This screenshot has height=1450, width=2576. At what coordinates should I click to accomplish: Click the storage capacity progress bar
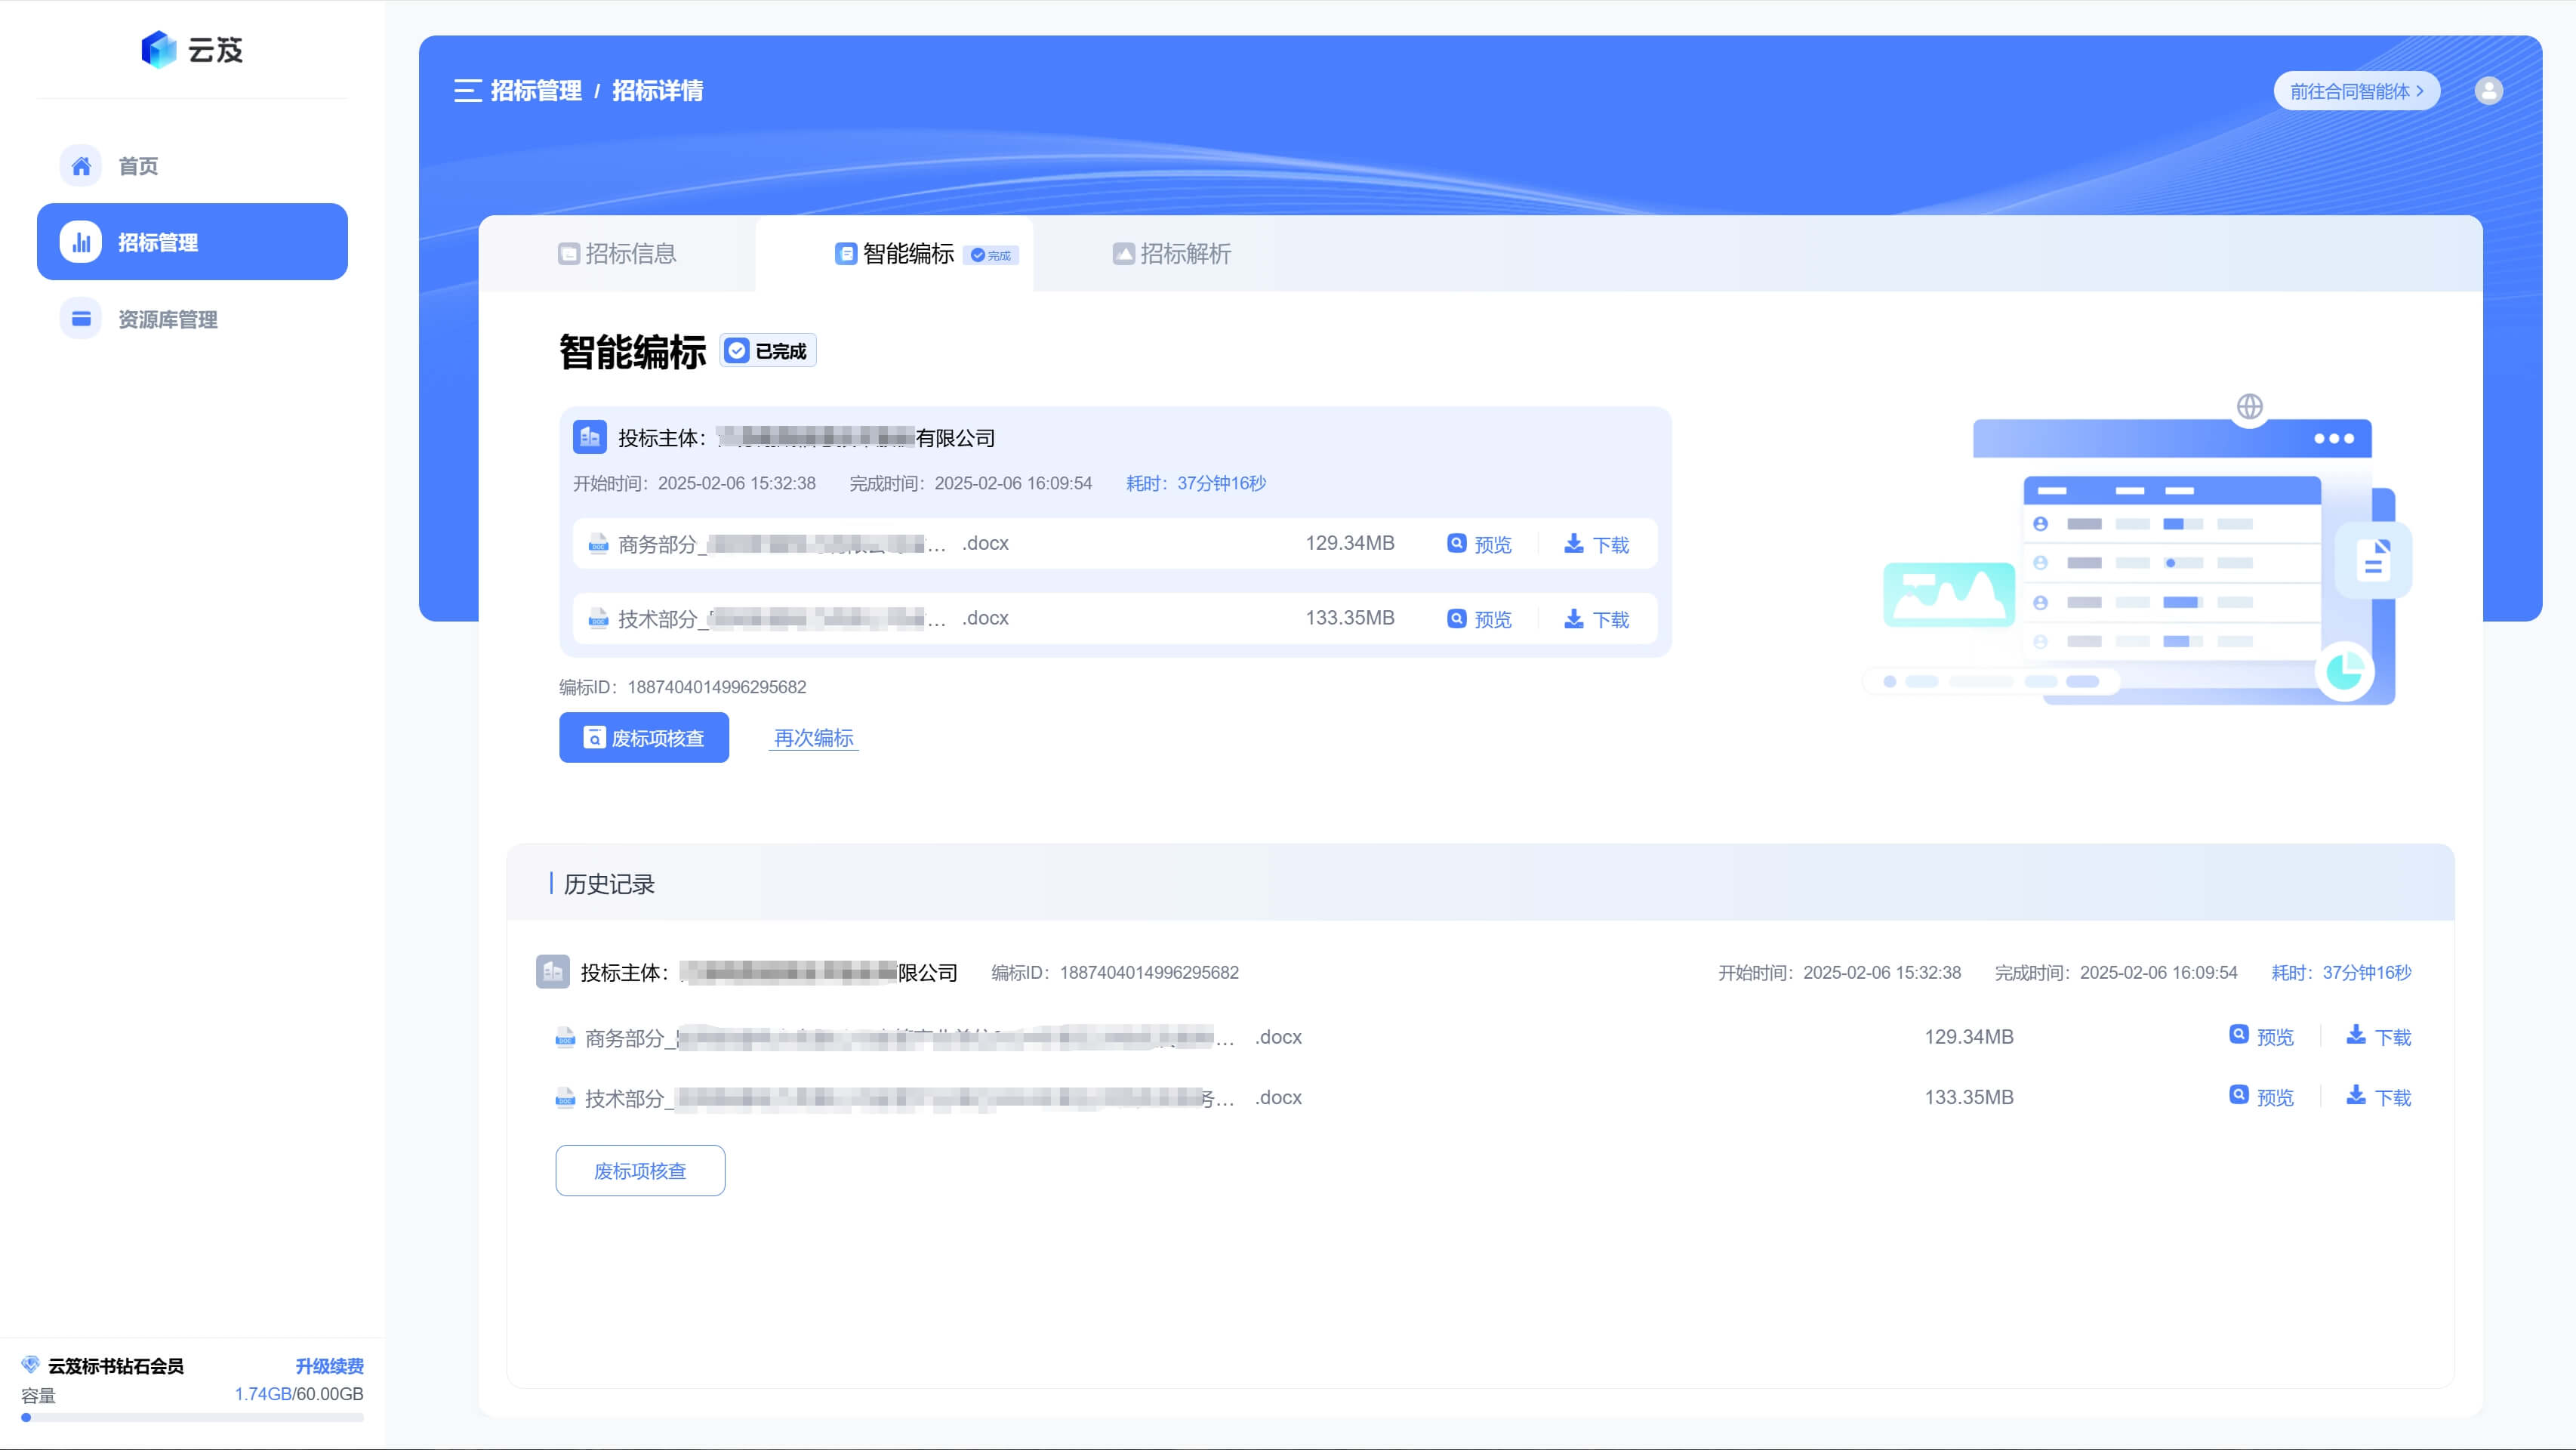(x=192, y=1417)
